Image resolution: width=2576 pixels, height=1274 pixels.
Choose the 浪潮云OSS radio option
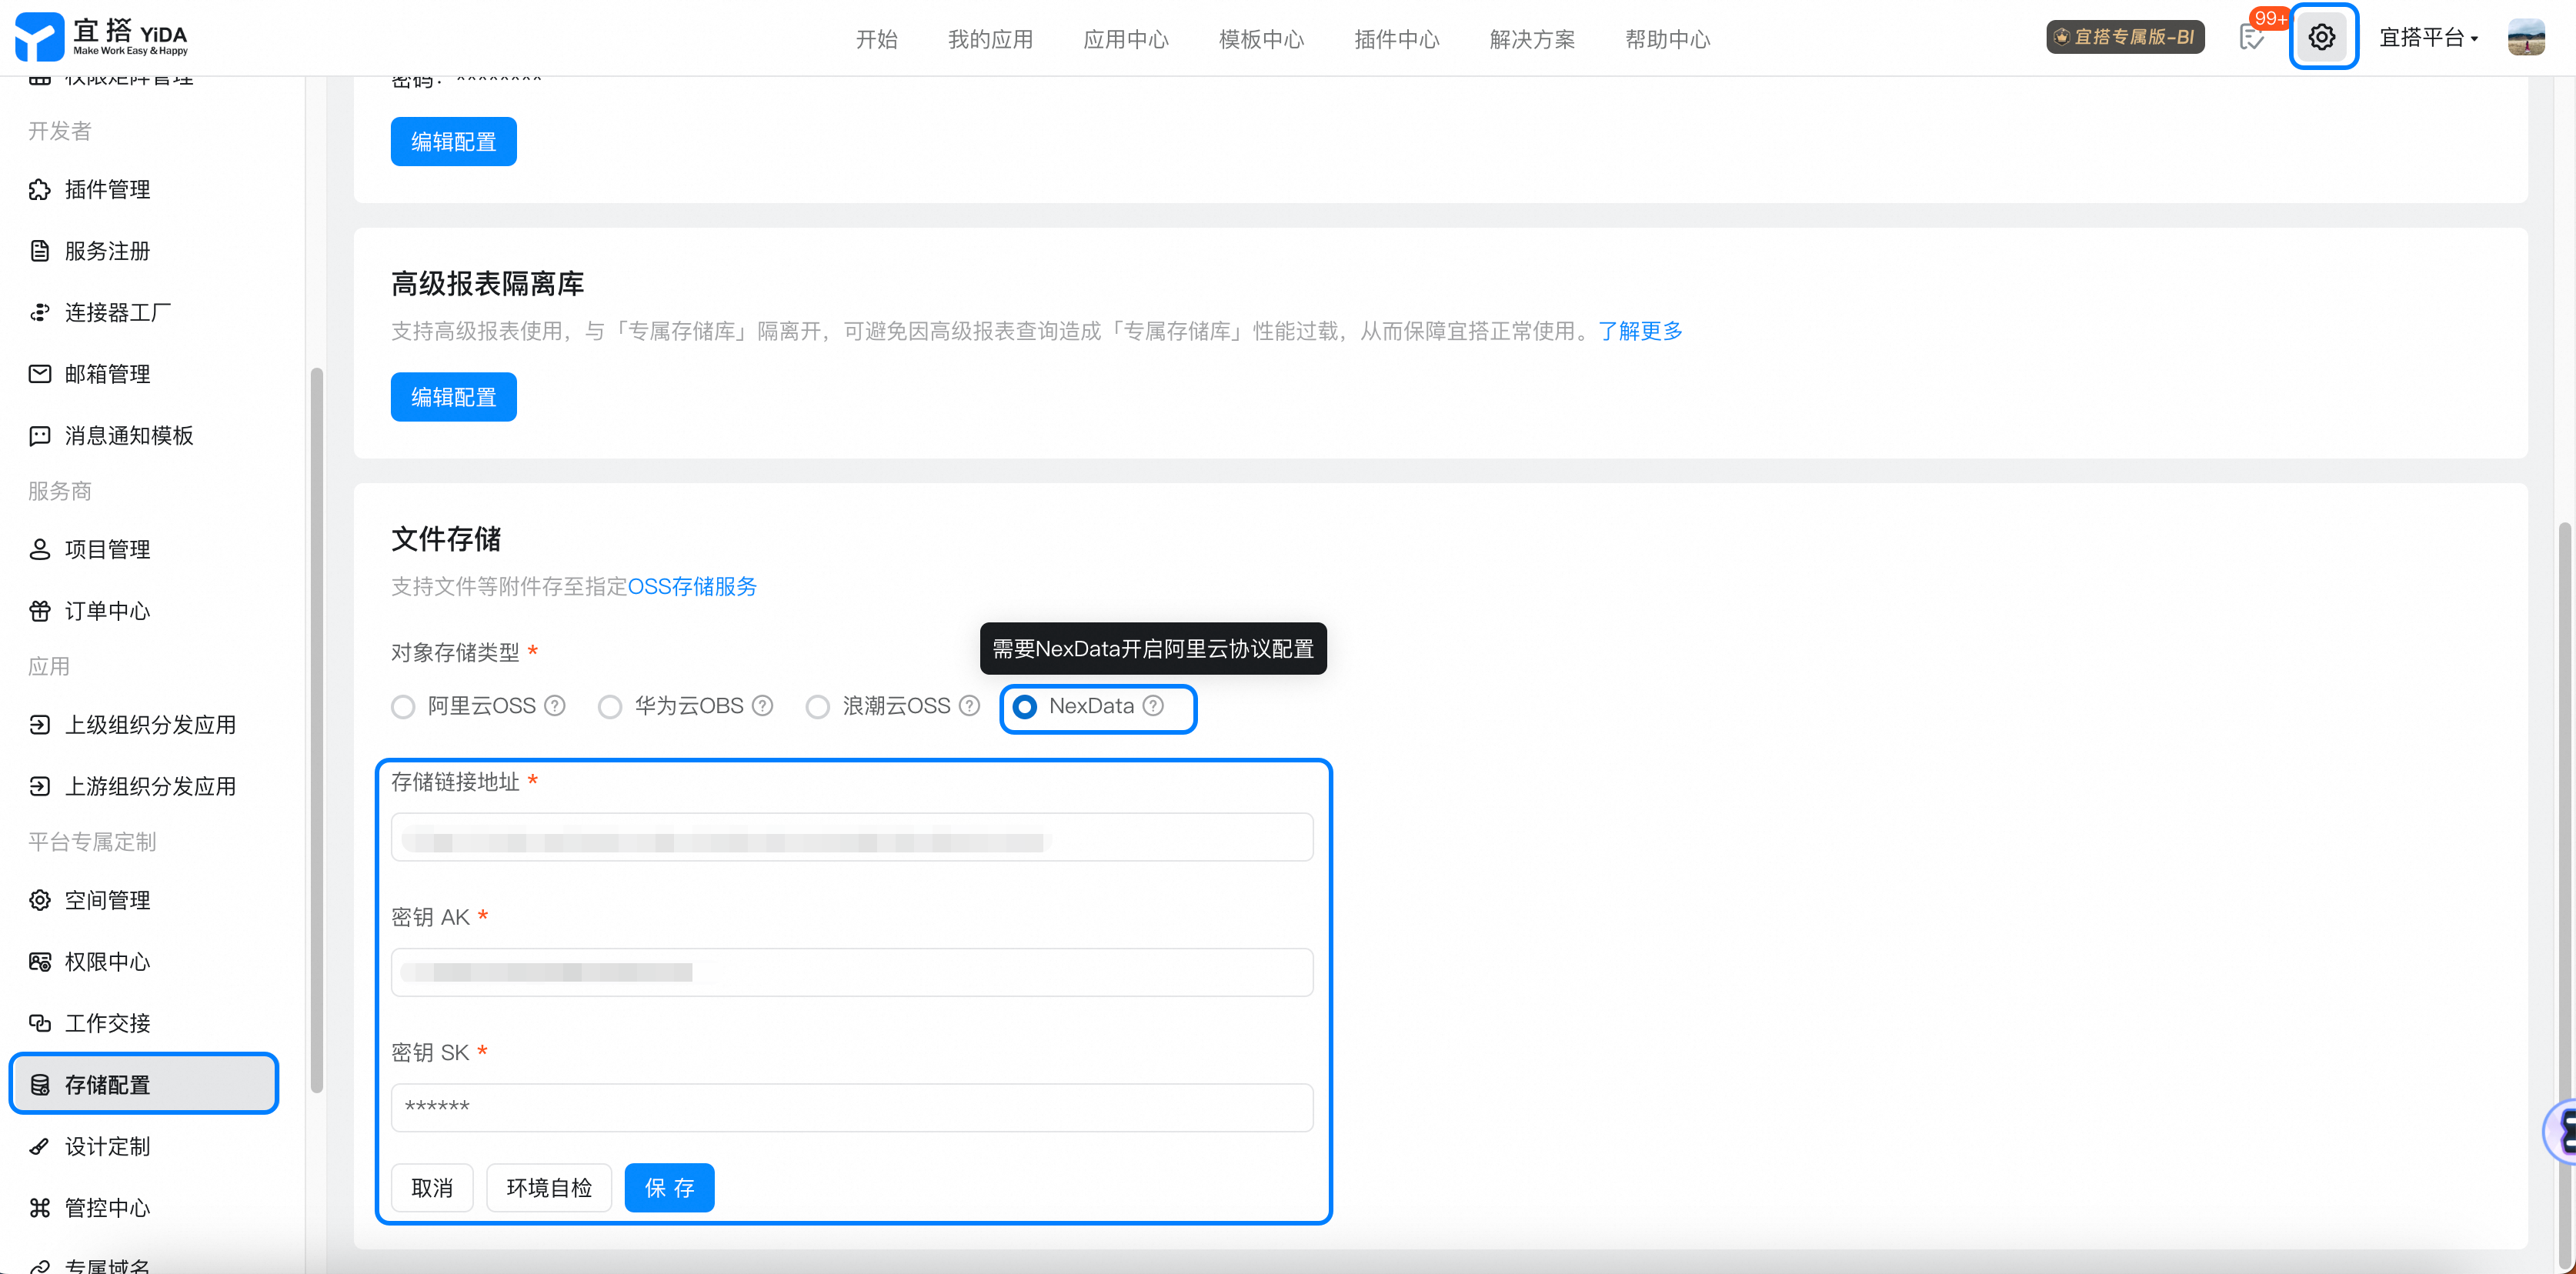pos(818,707)
